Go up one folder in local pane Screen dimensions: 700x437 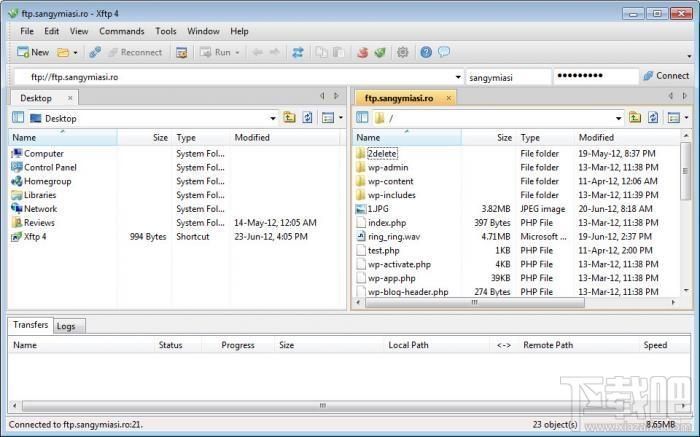pyautogui.click(x=289, y=118)
